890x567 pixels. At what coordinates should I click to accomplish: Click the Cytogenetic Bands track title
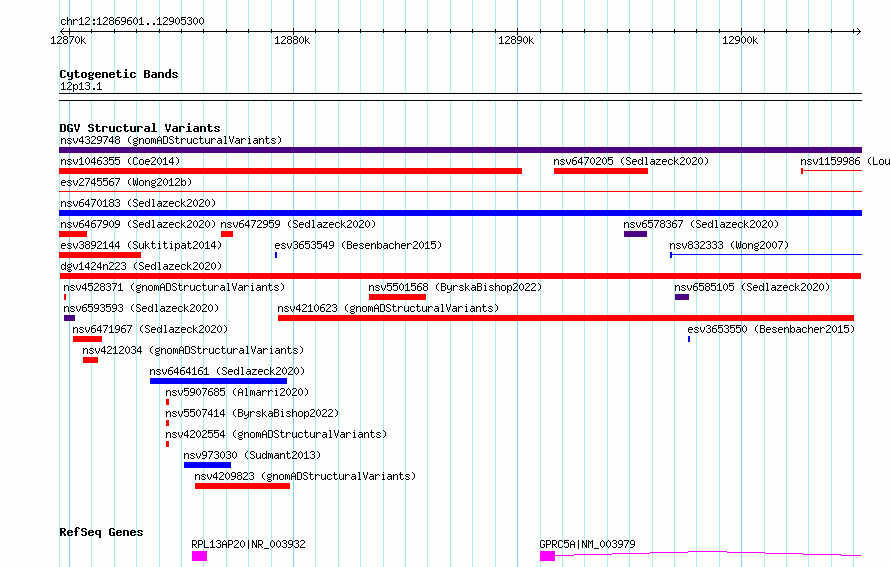tap(119, 74)
